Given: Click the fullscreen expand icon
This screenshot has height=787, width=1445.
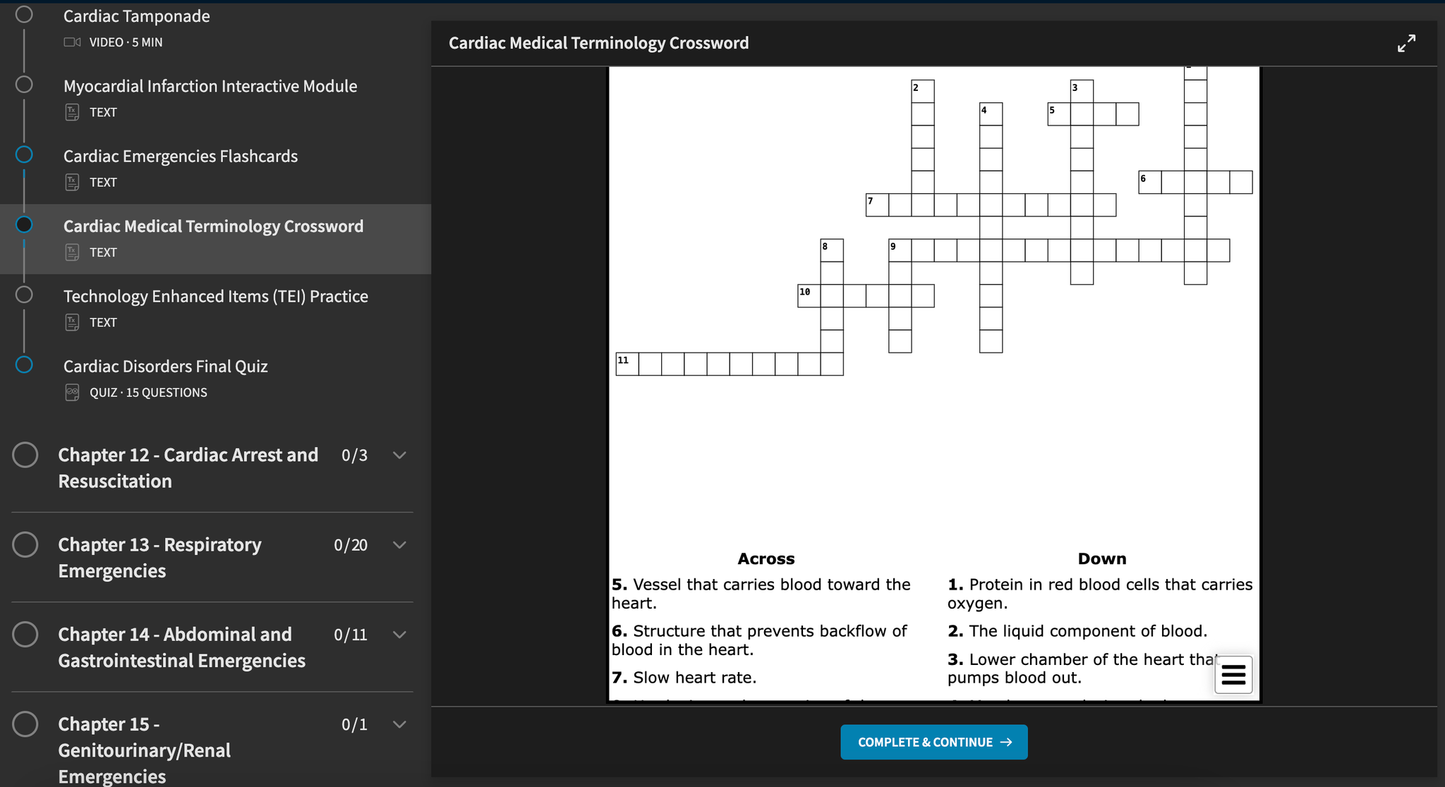Looking at the screenshot, I should click(x=1406, y=43).
